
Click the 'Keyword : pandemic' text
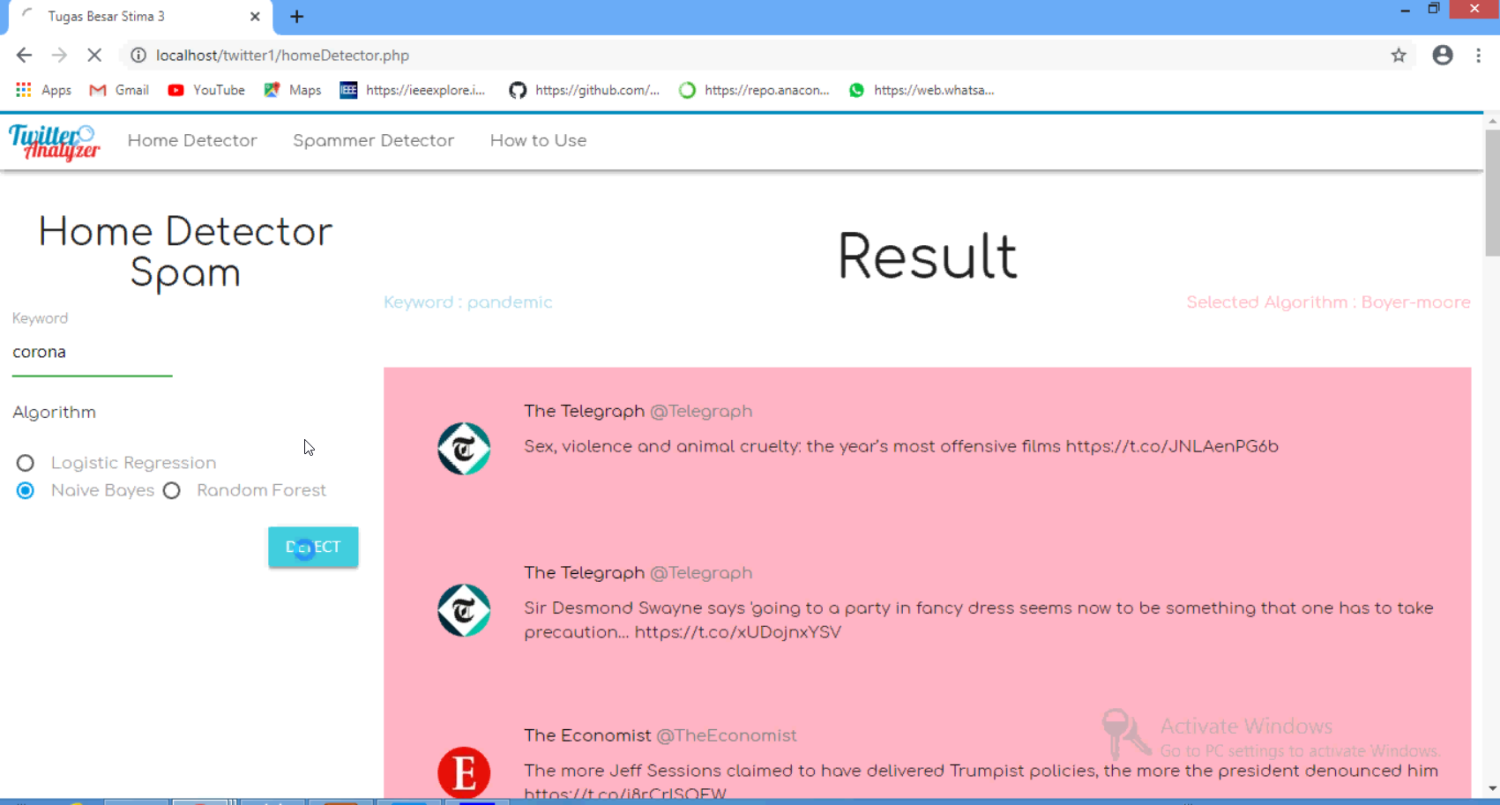pyautogui.click(x=468, y=302)
